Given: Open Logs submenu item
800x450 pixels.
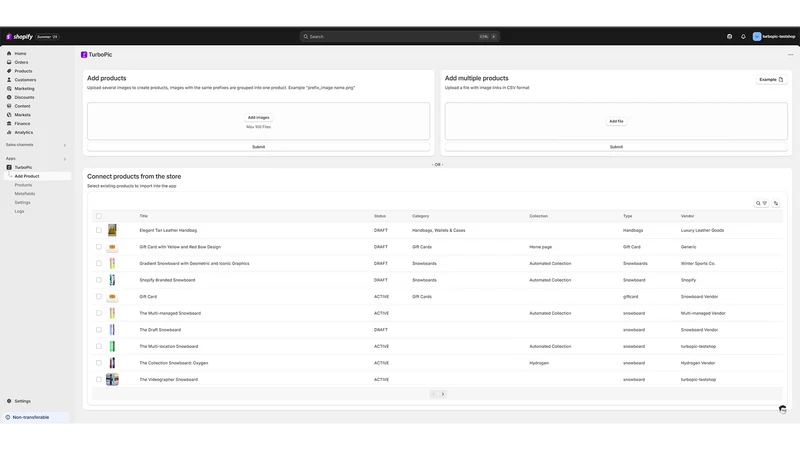Looking at the screenshot, I should [19, 211].
